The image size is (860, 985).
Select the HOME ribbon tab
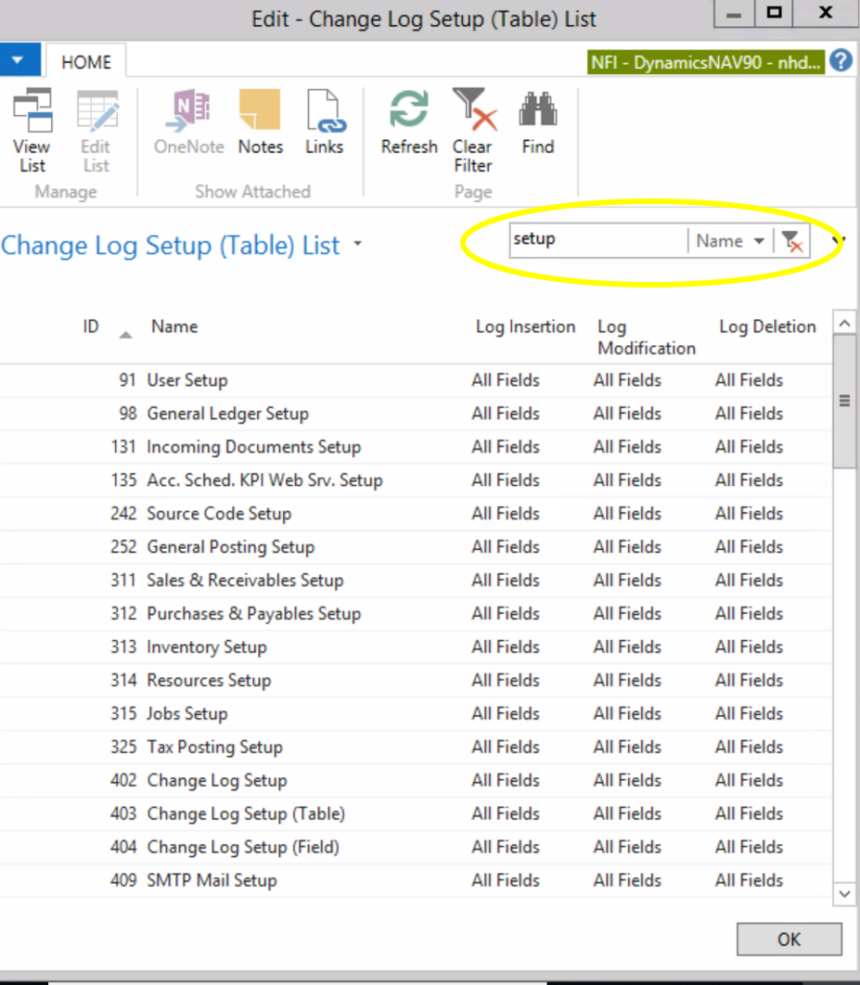click(x=86, y=62)
